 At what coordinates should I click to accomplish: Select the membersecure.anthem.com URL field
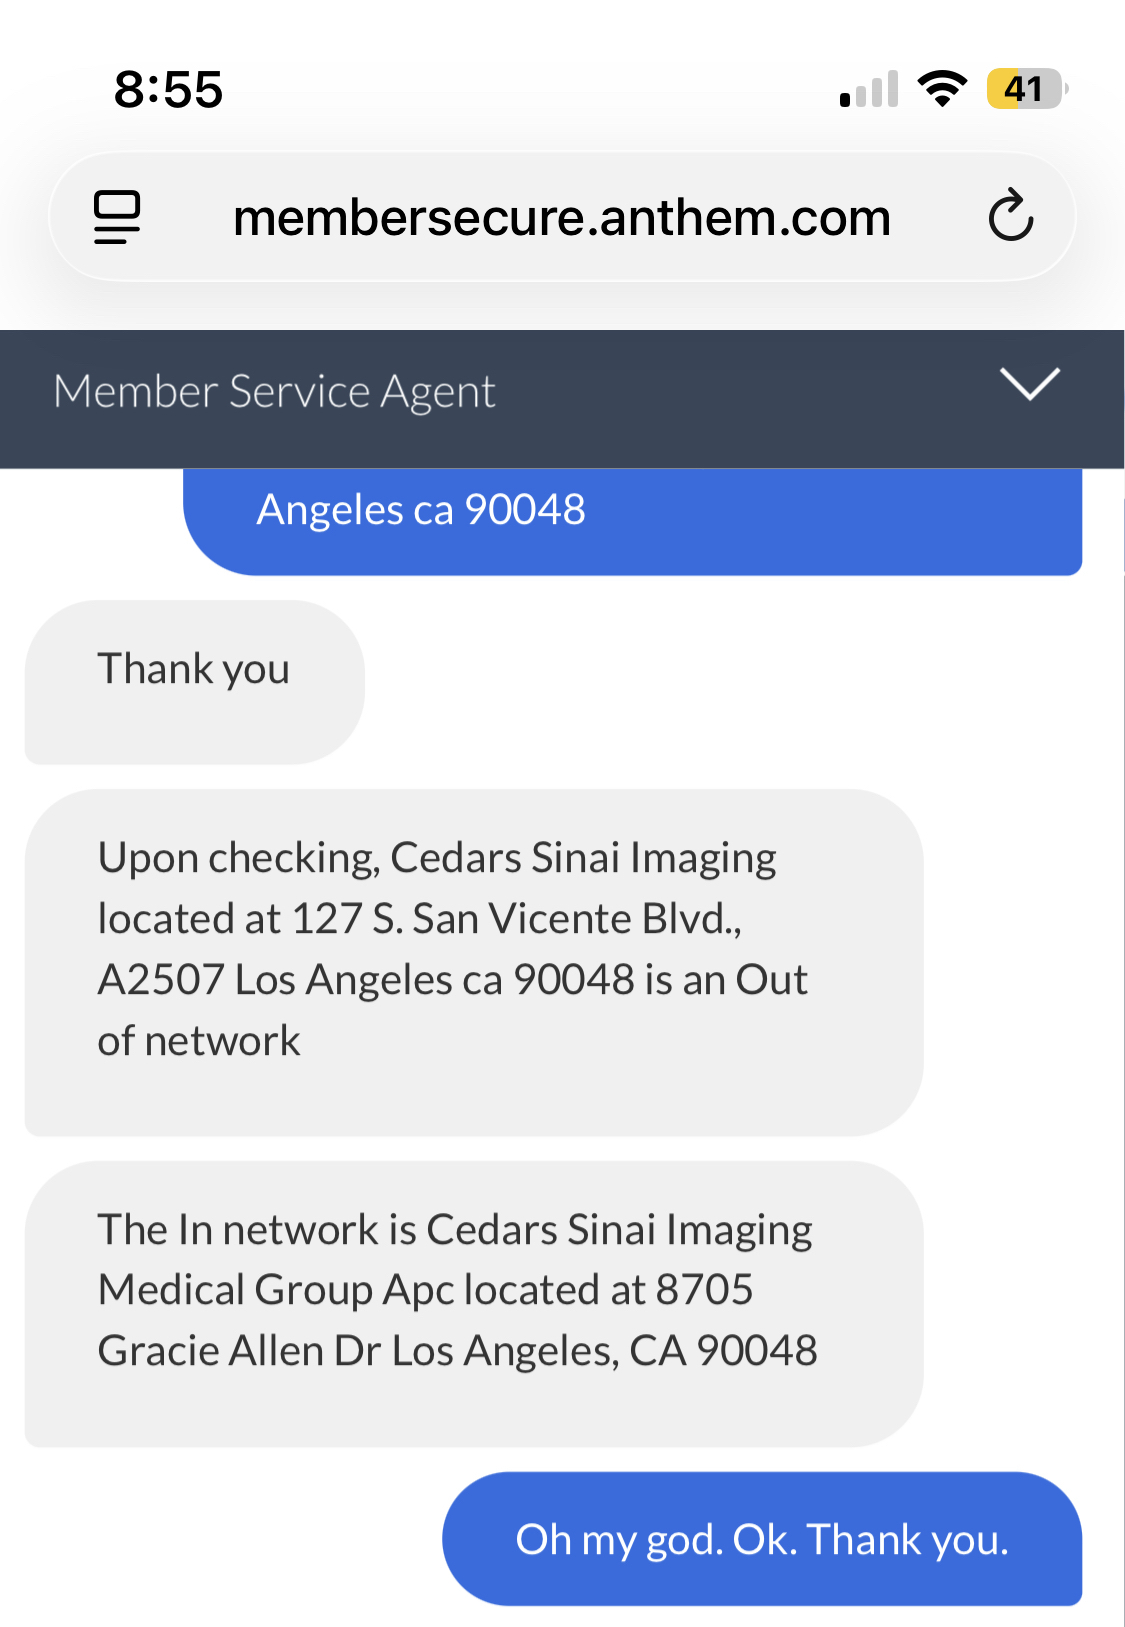coord(561,218)
